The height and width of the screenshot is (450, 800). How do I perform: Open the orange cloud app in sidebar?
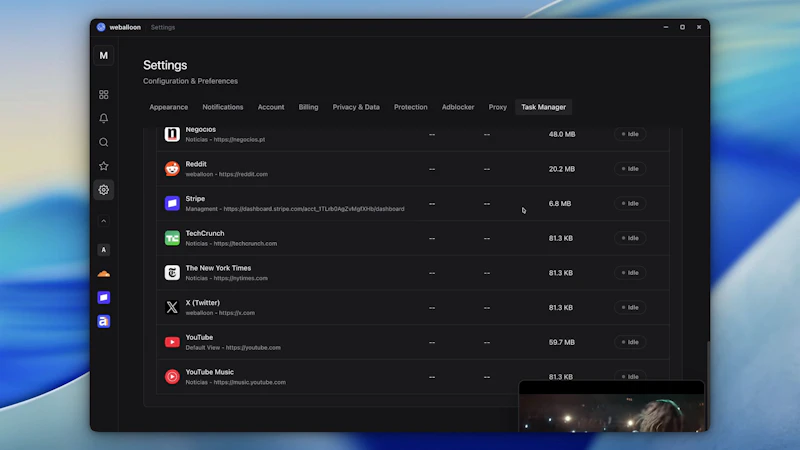[x=104, y=274]
